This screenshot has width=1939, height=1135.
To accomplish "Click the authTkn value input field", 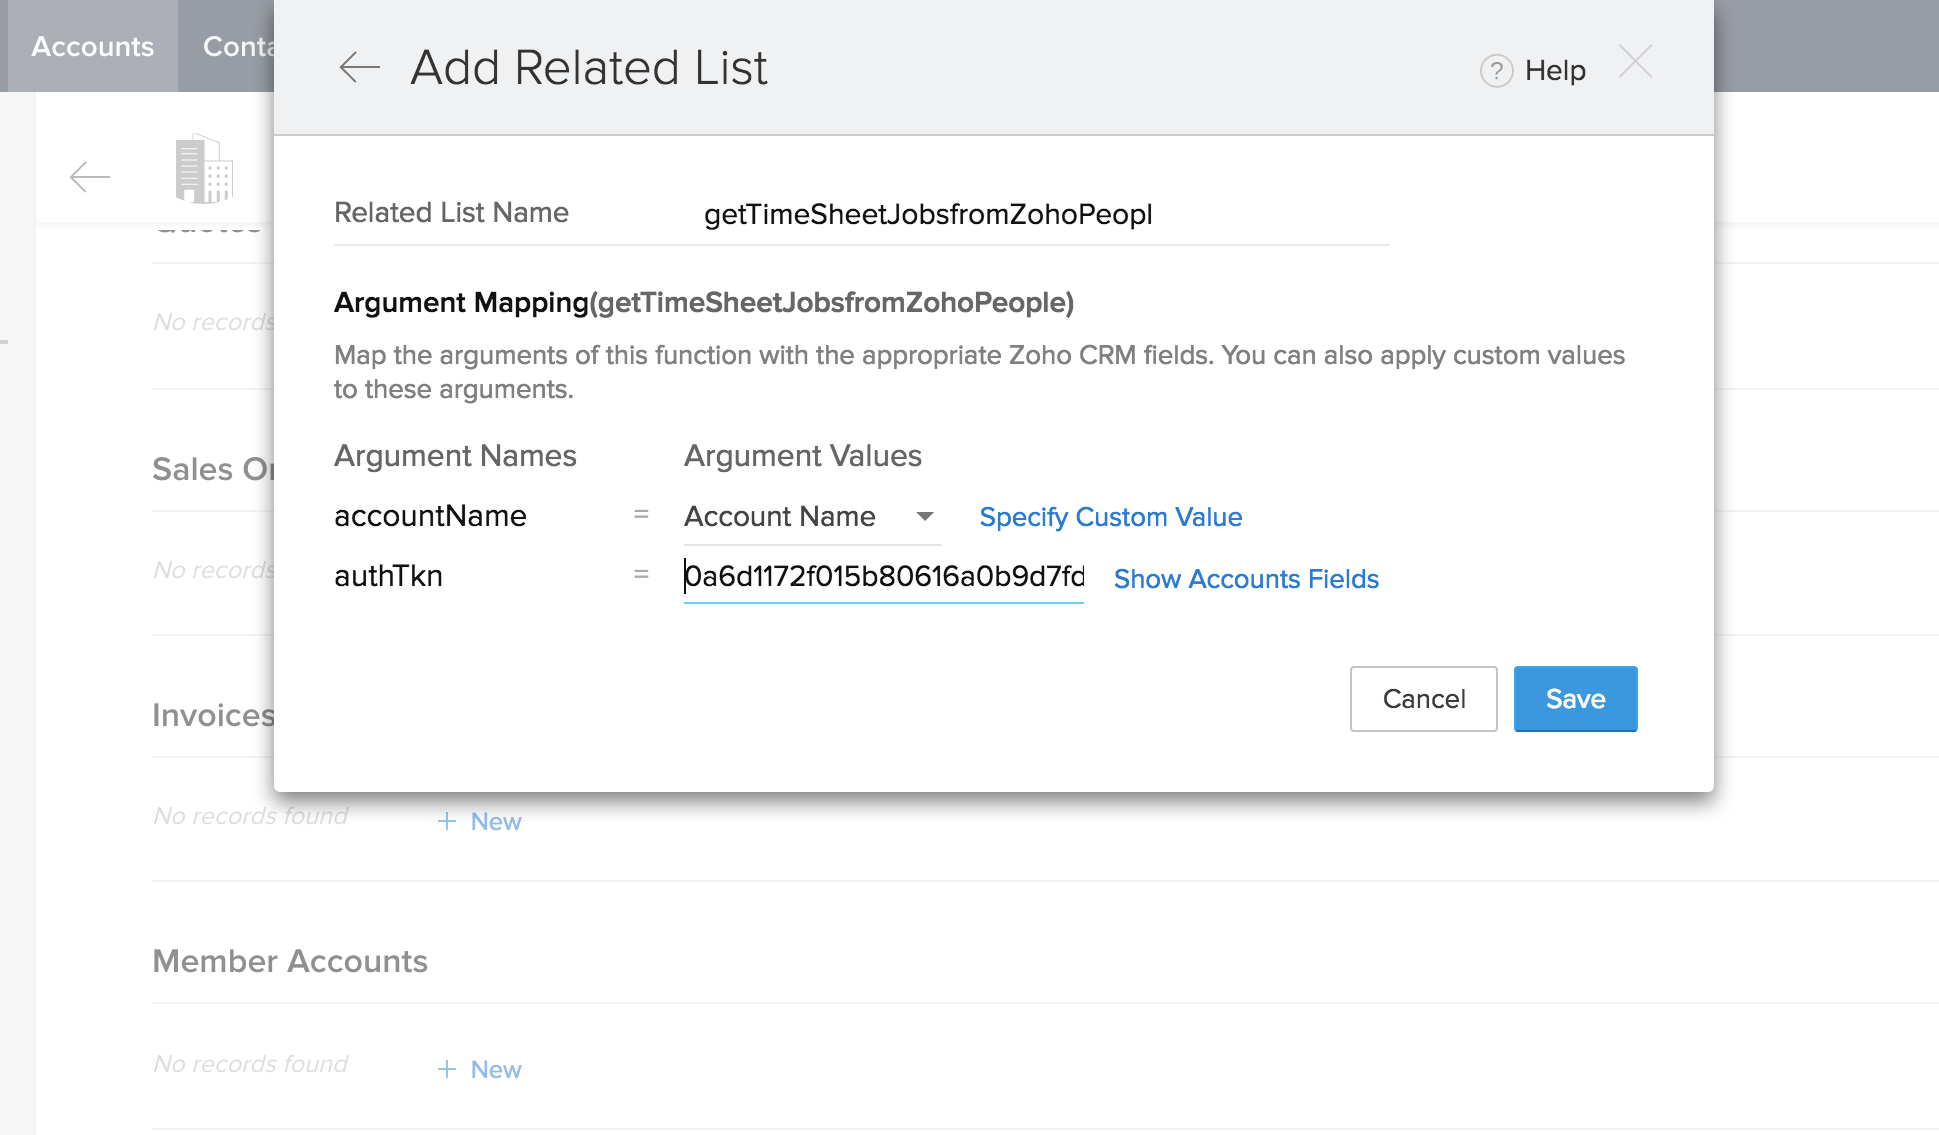I will 883,576.
